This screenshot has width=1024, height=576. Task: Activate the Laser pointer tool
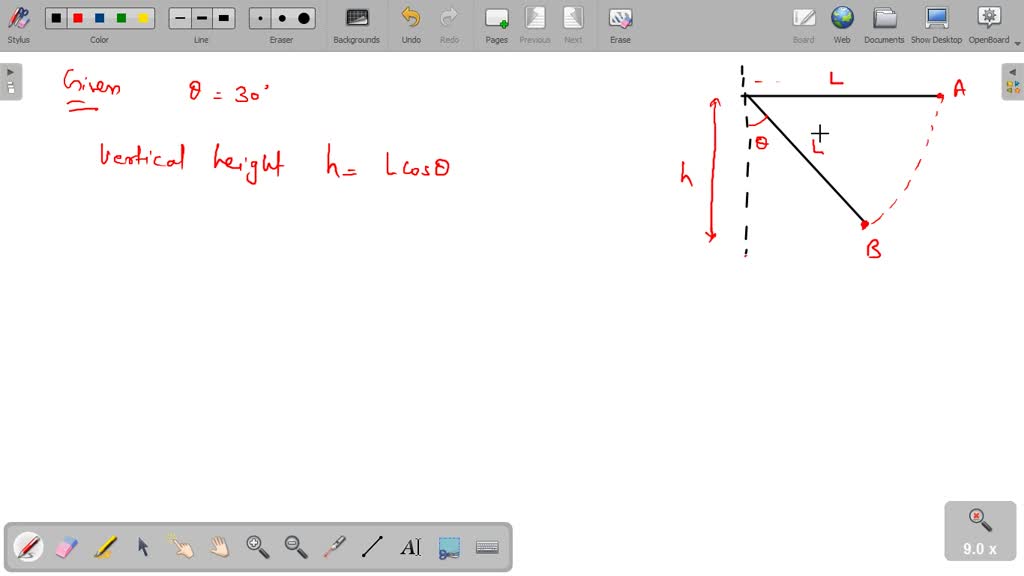334,547
